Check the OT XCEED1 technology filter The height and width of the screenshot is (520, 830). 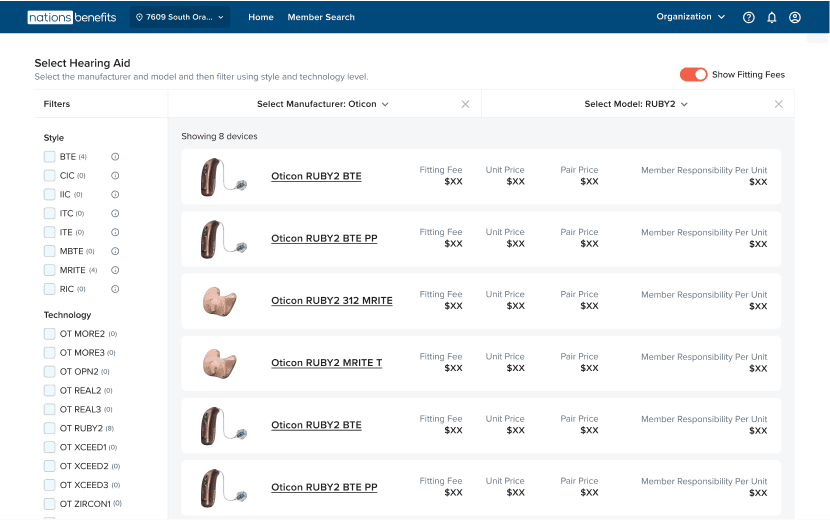pyautogui.click(x=50, y=447)
